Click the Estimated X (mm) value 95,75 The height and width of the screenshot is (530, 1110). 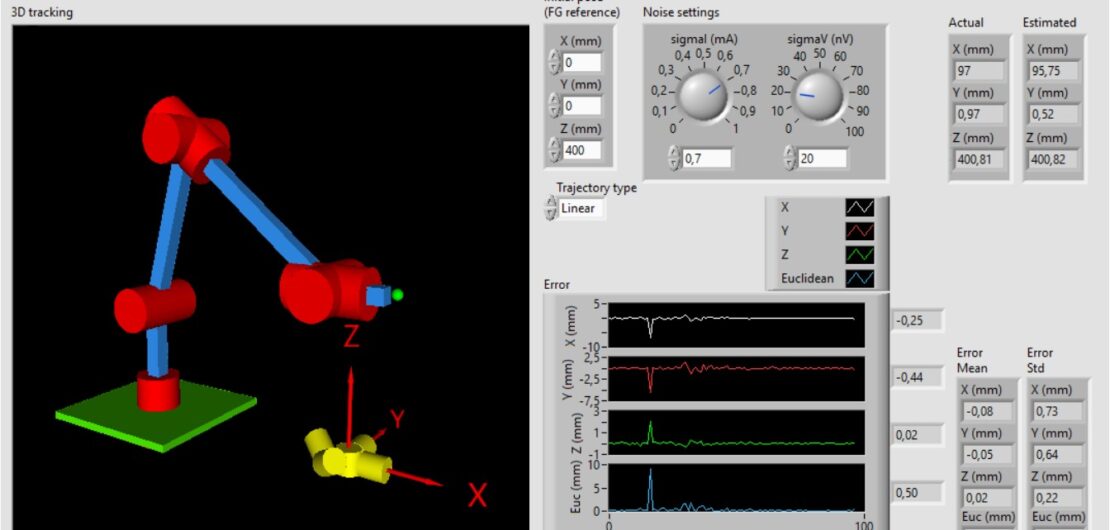[1054, 71]
